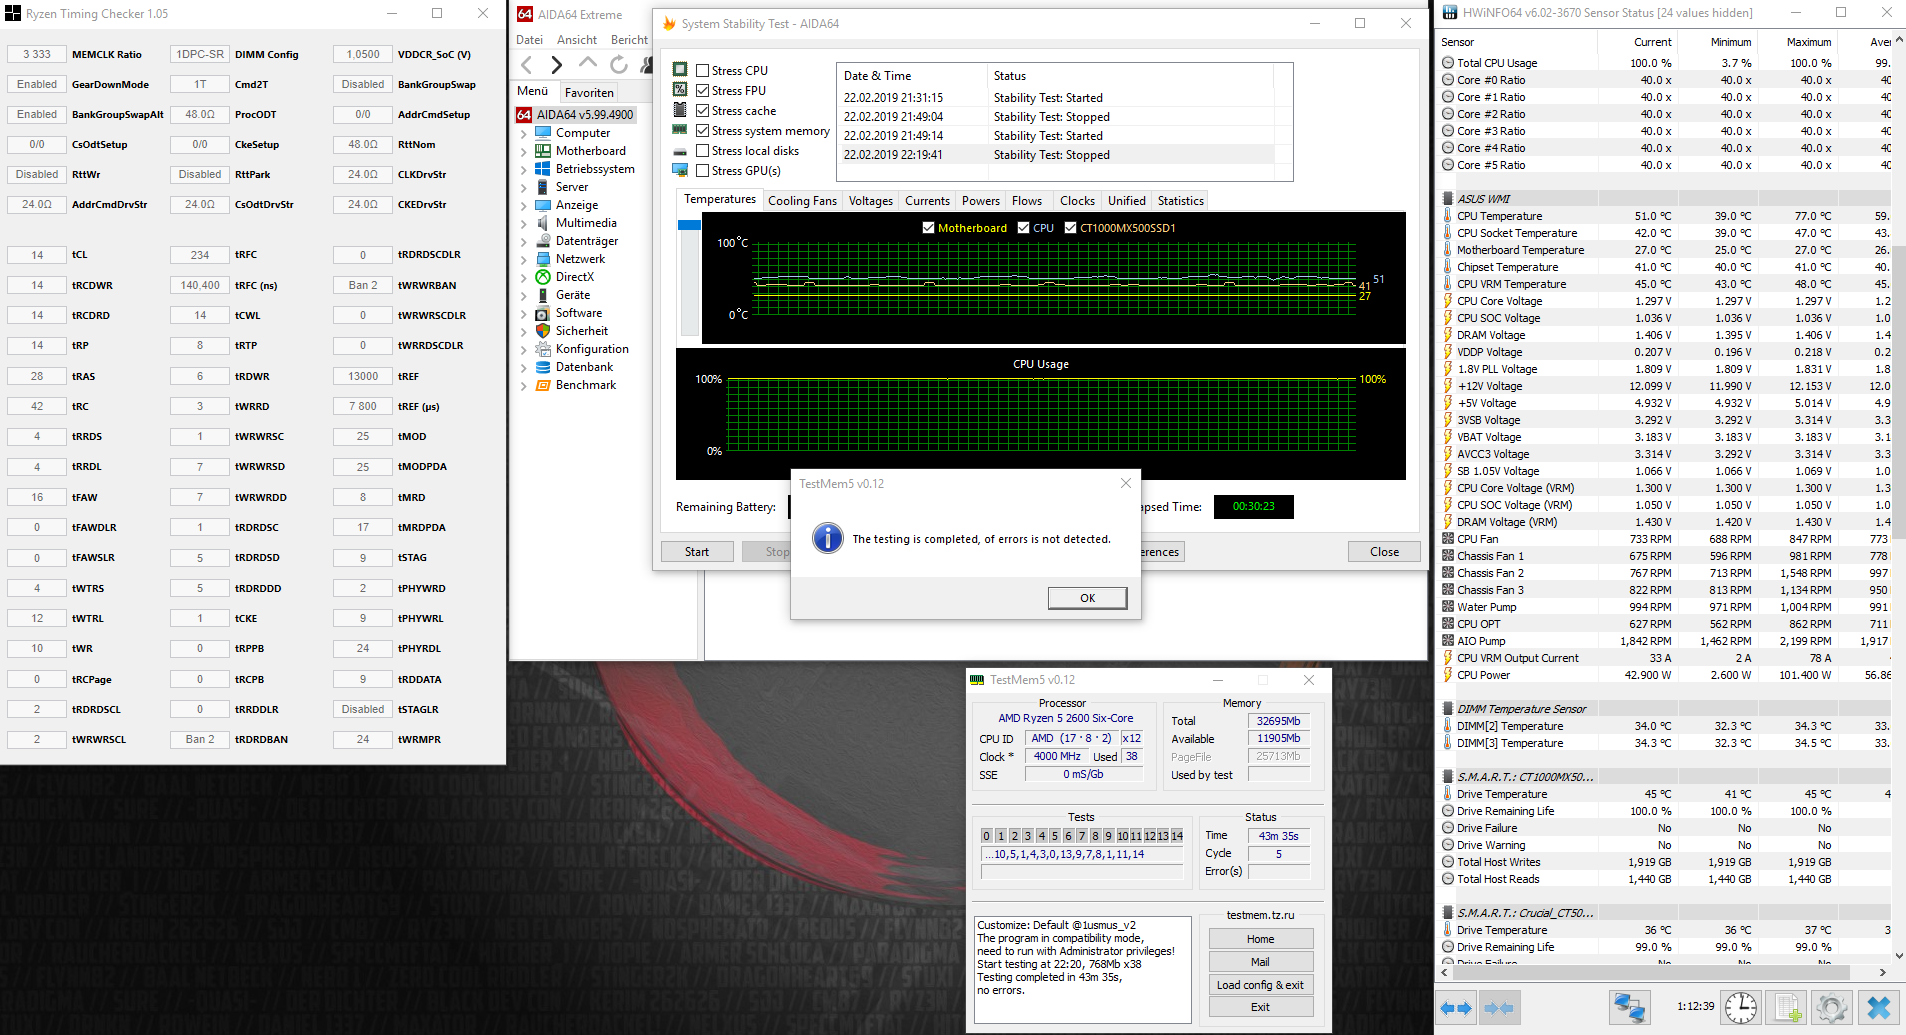Enable Stress local disks checkbox
Screen dimensions: 1906x1035
[703, 151]
